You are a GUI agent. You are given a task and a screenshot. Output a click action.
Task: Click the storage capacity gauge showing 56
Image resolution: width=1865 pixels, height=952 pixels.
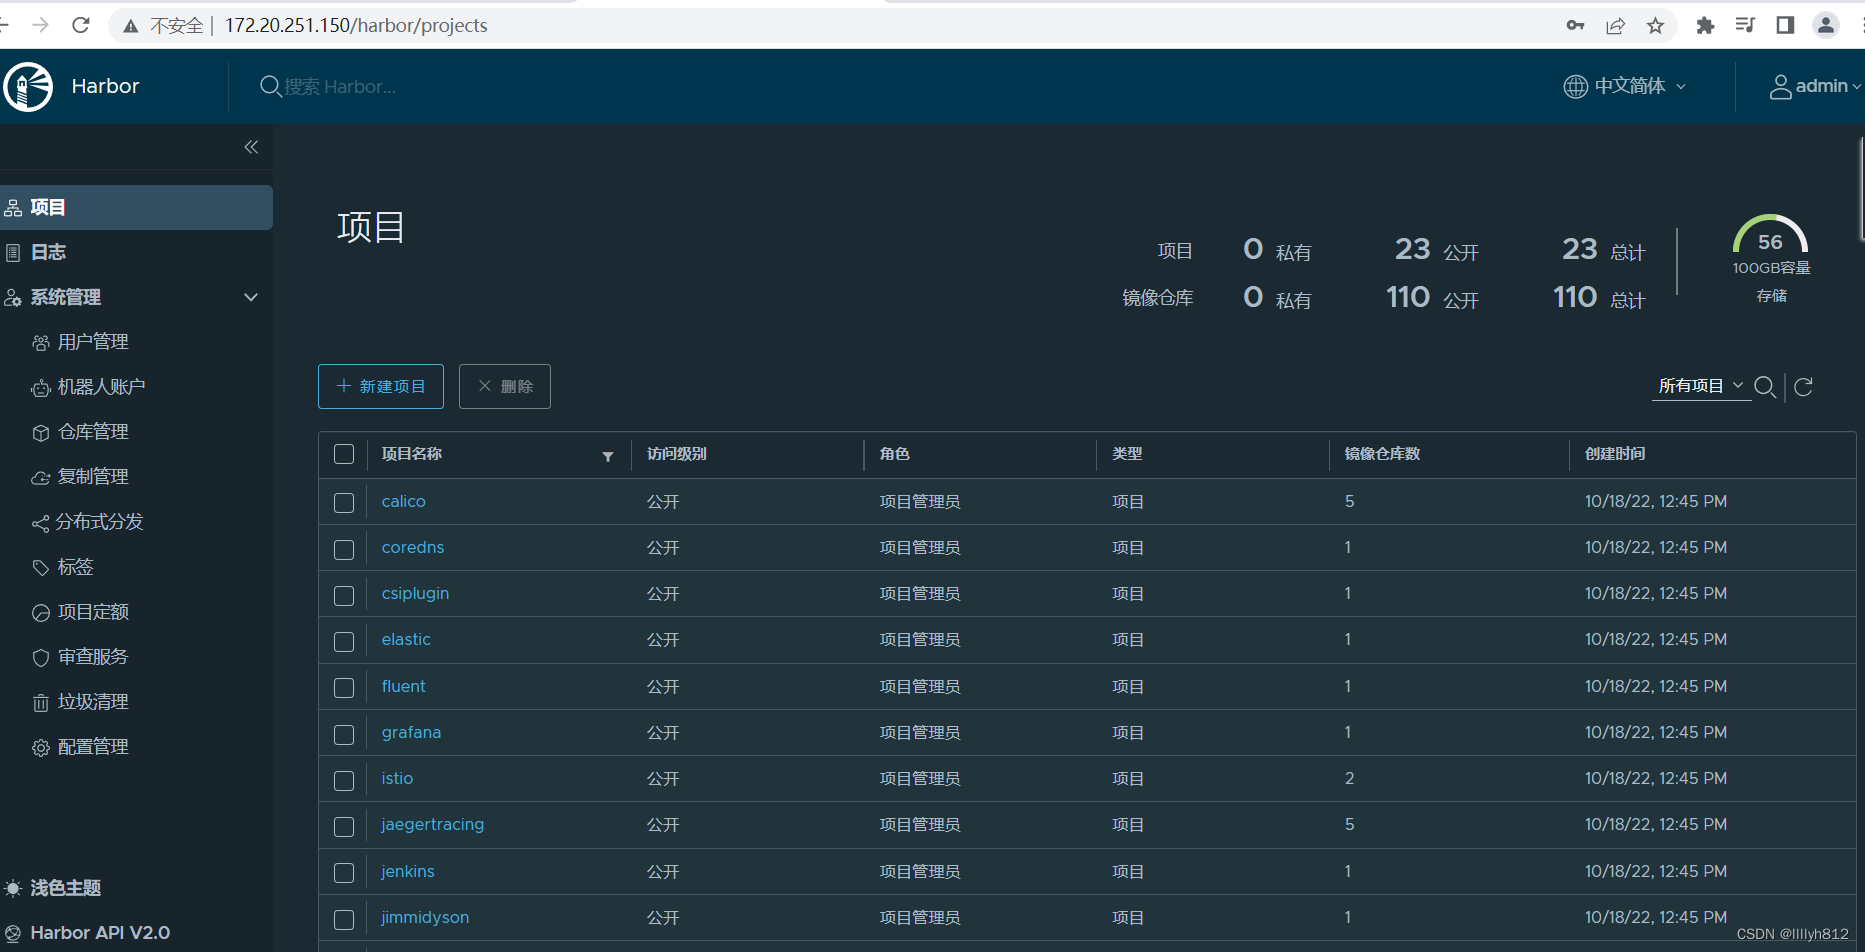[1770, 236]
